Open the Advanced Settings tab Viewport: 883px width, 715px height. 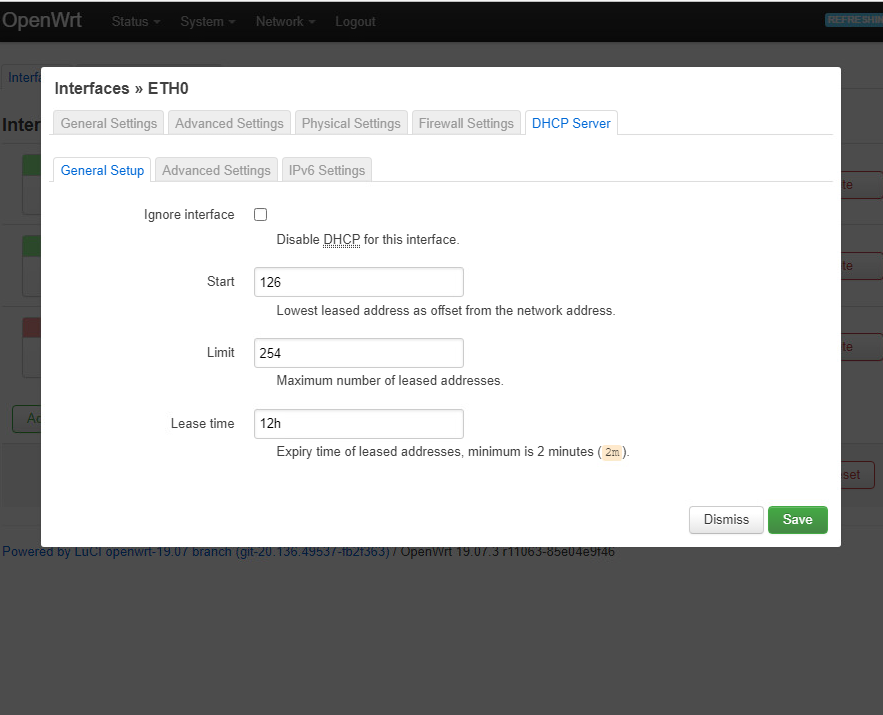[229, 122]
